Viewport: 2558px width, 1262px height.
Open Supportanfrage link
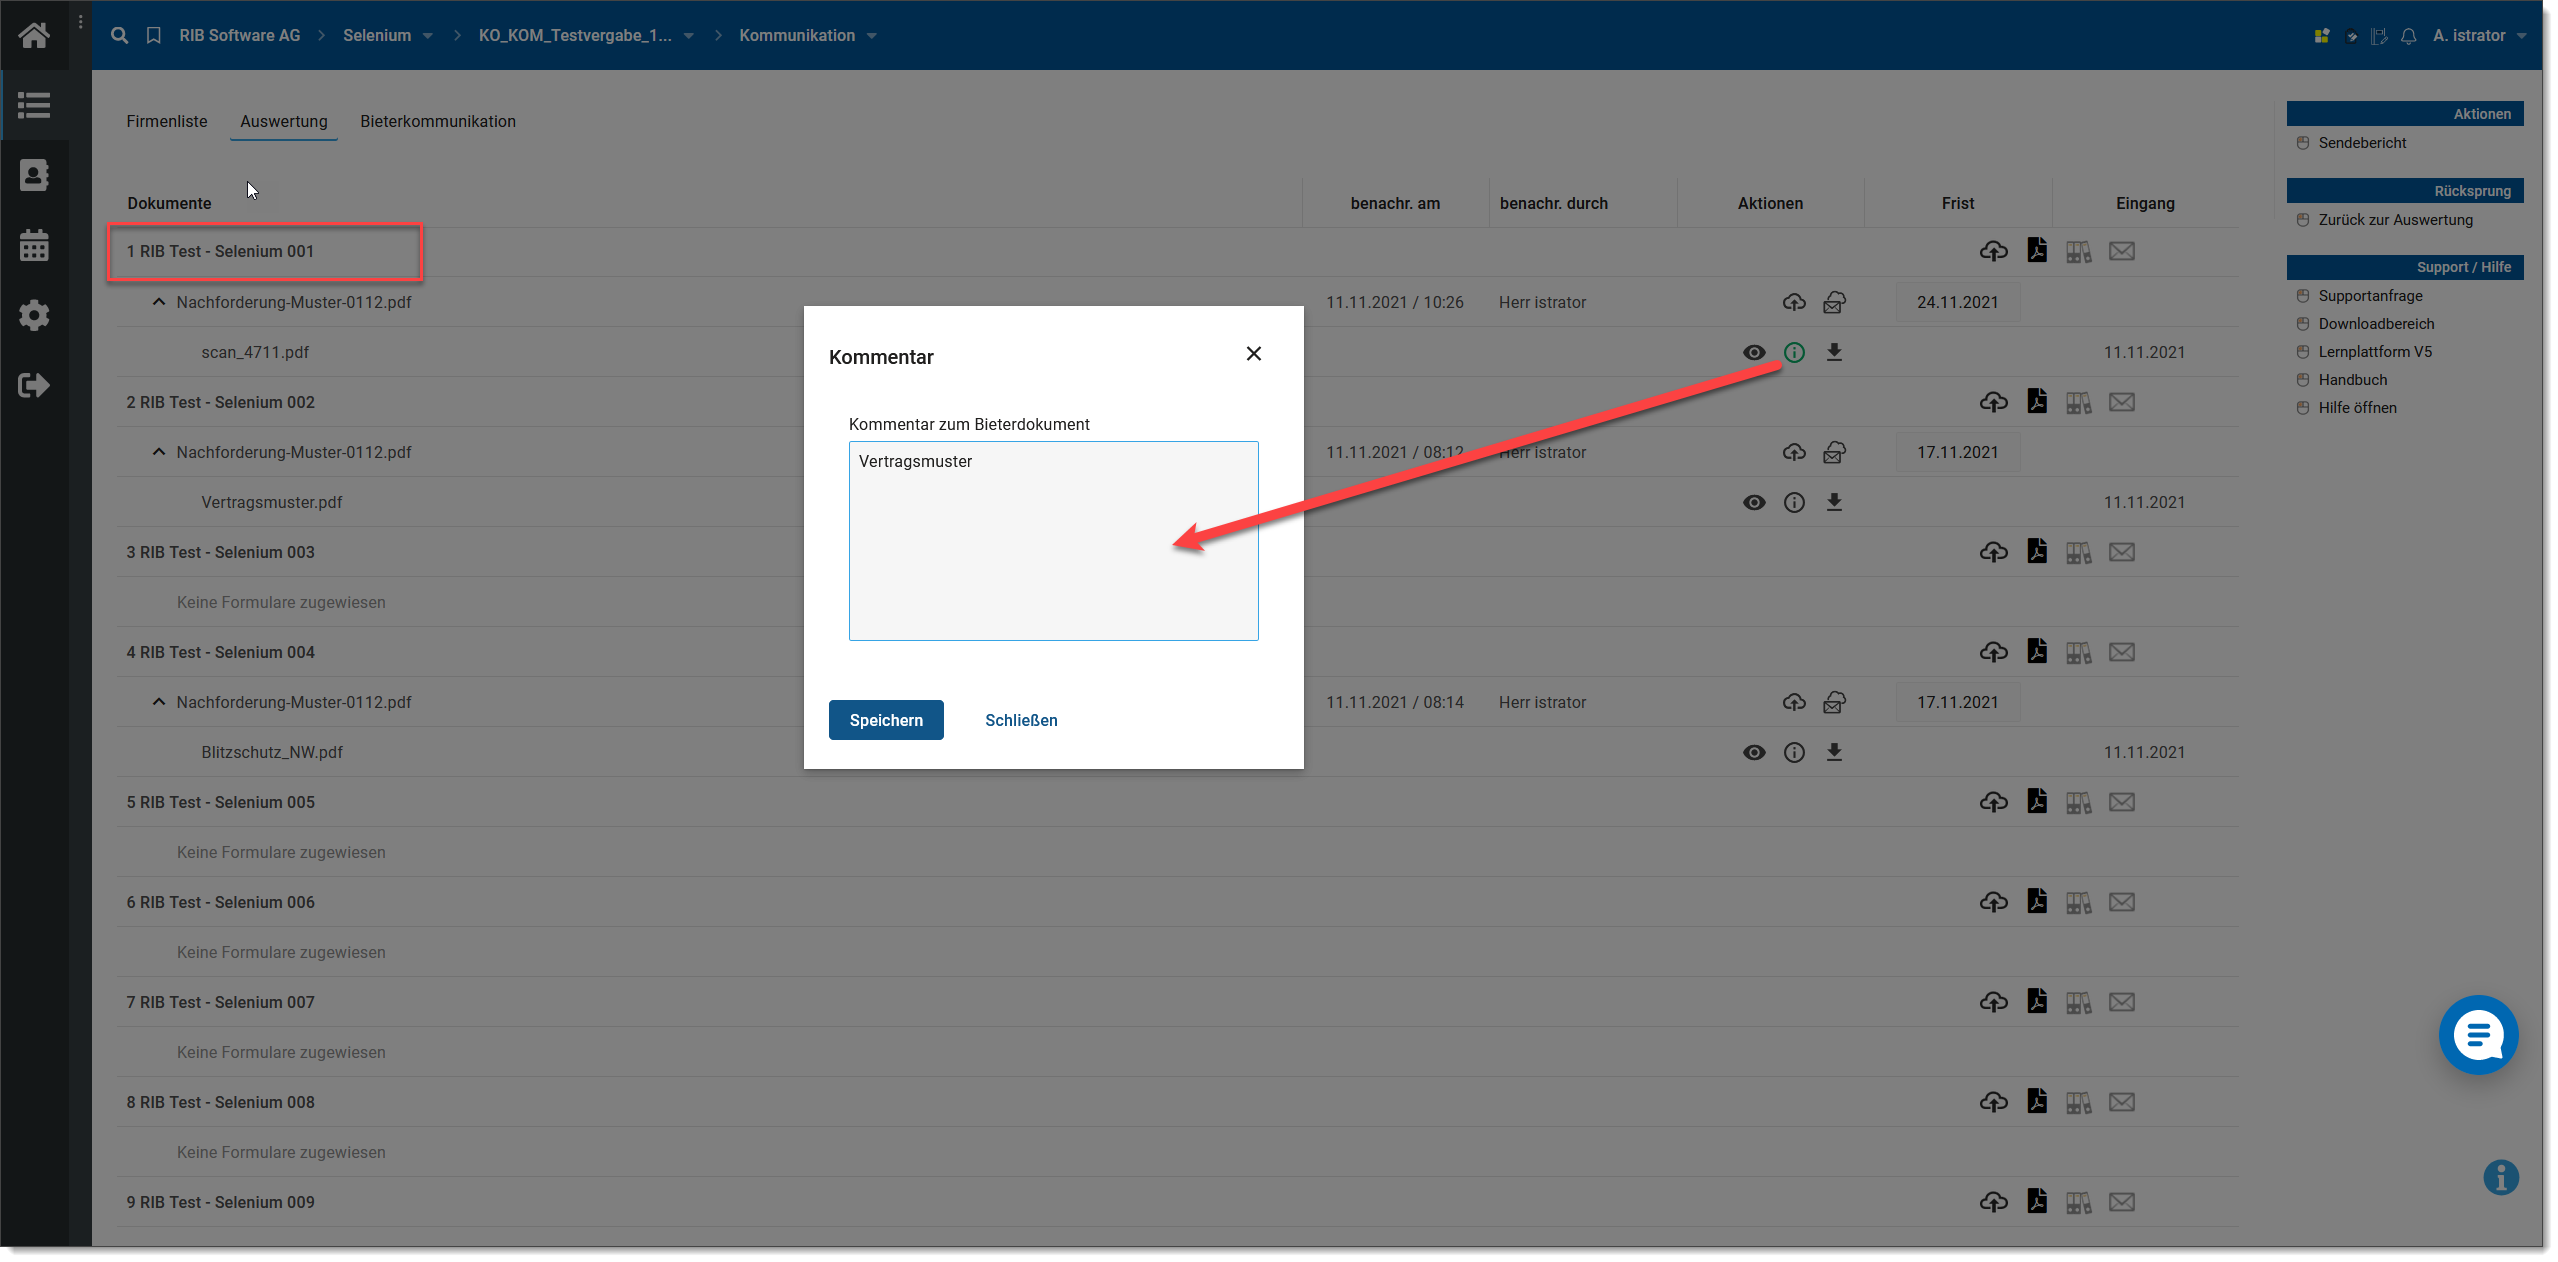point(2369,296)
